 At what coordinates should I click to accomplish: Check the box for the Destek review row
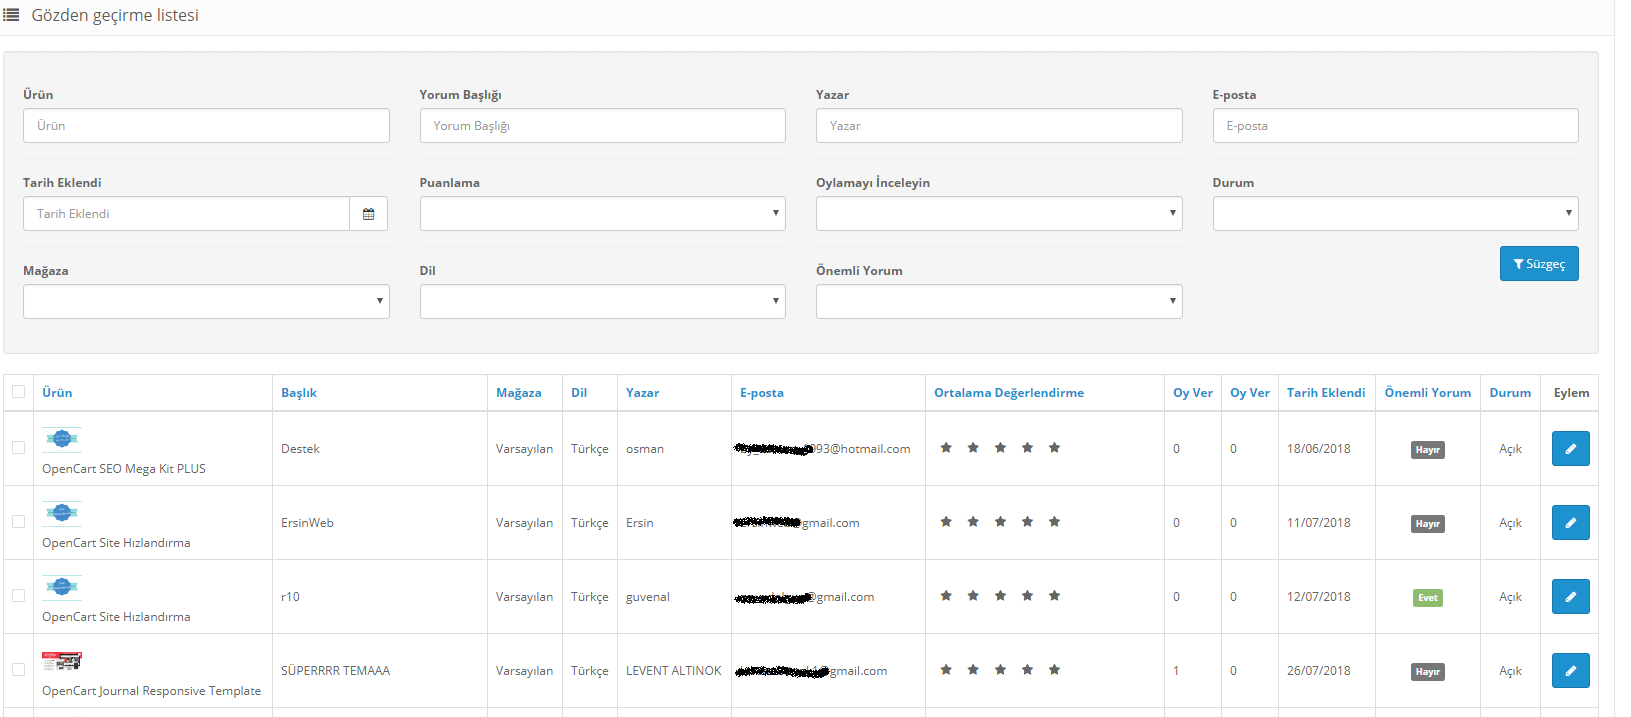tap(18, 448)
